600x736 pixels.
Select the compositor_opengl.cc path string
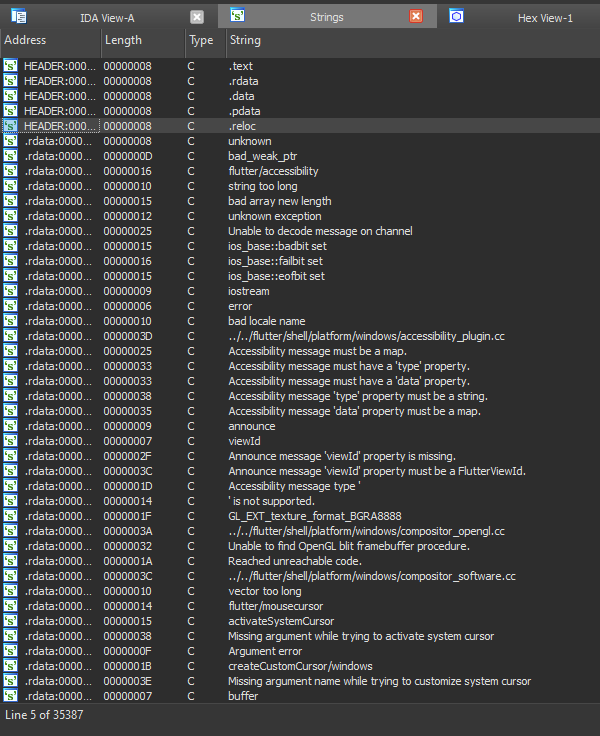(x=367, y=531)
